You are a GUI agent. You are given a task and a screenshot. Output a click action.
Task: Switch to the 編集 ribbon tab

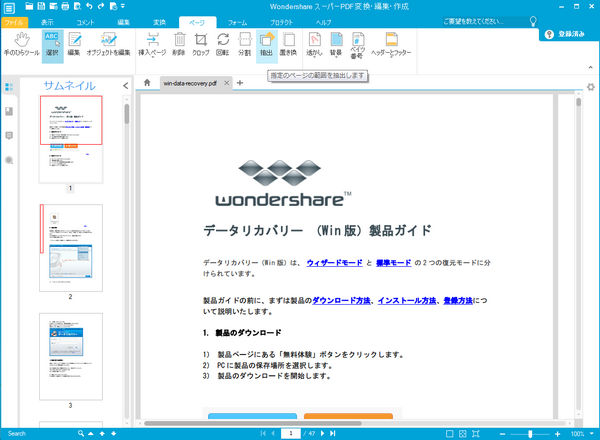coord(123,23)
